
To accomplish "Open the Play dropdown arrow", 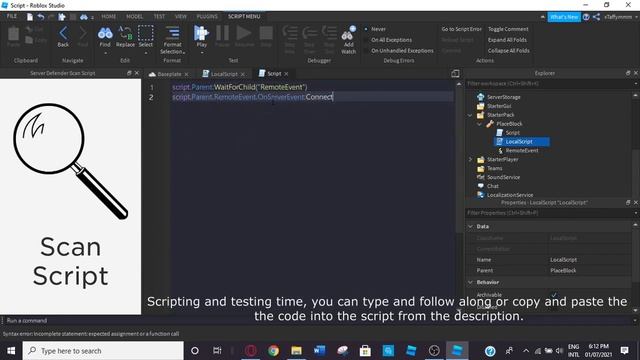I will [202, 53].
